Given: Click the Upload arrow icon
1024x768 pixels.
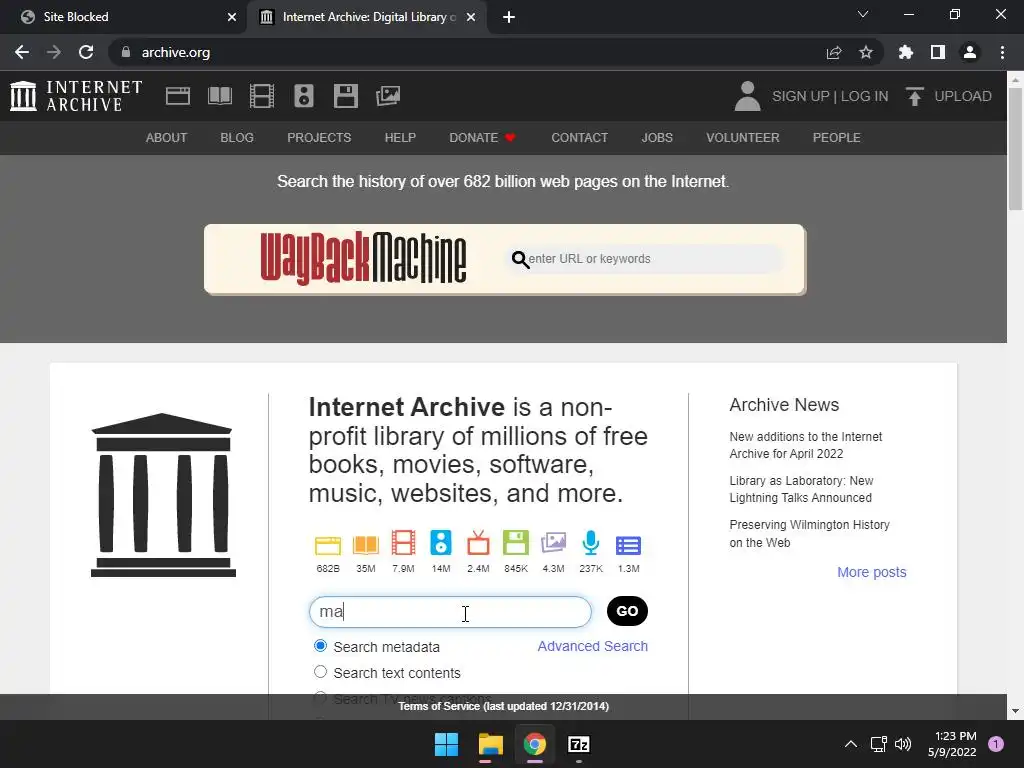Looking at the screenshot, I should coord(914,96).
